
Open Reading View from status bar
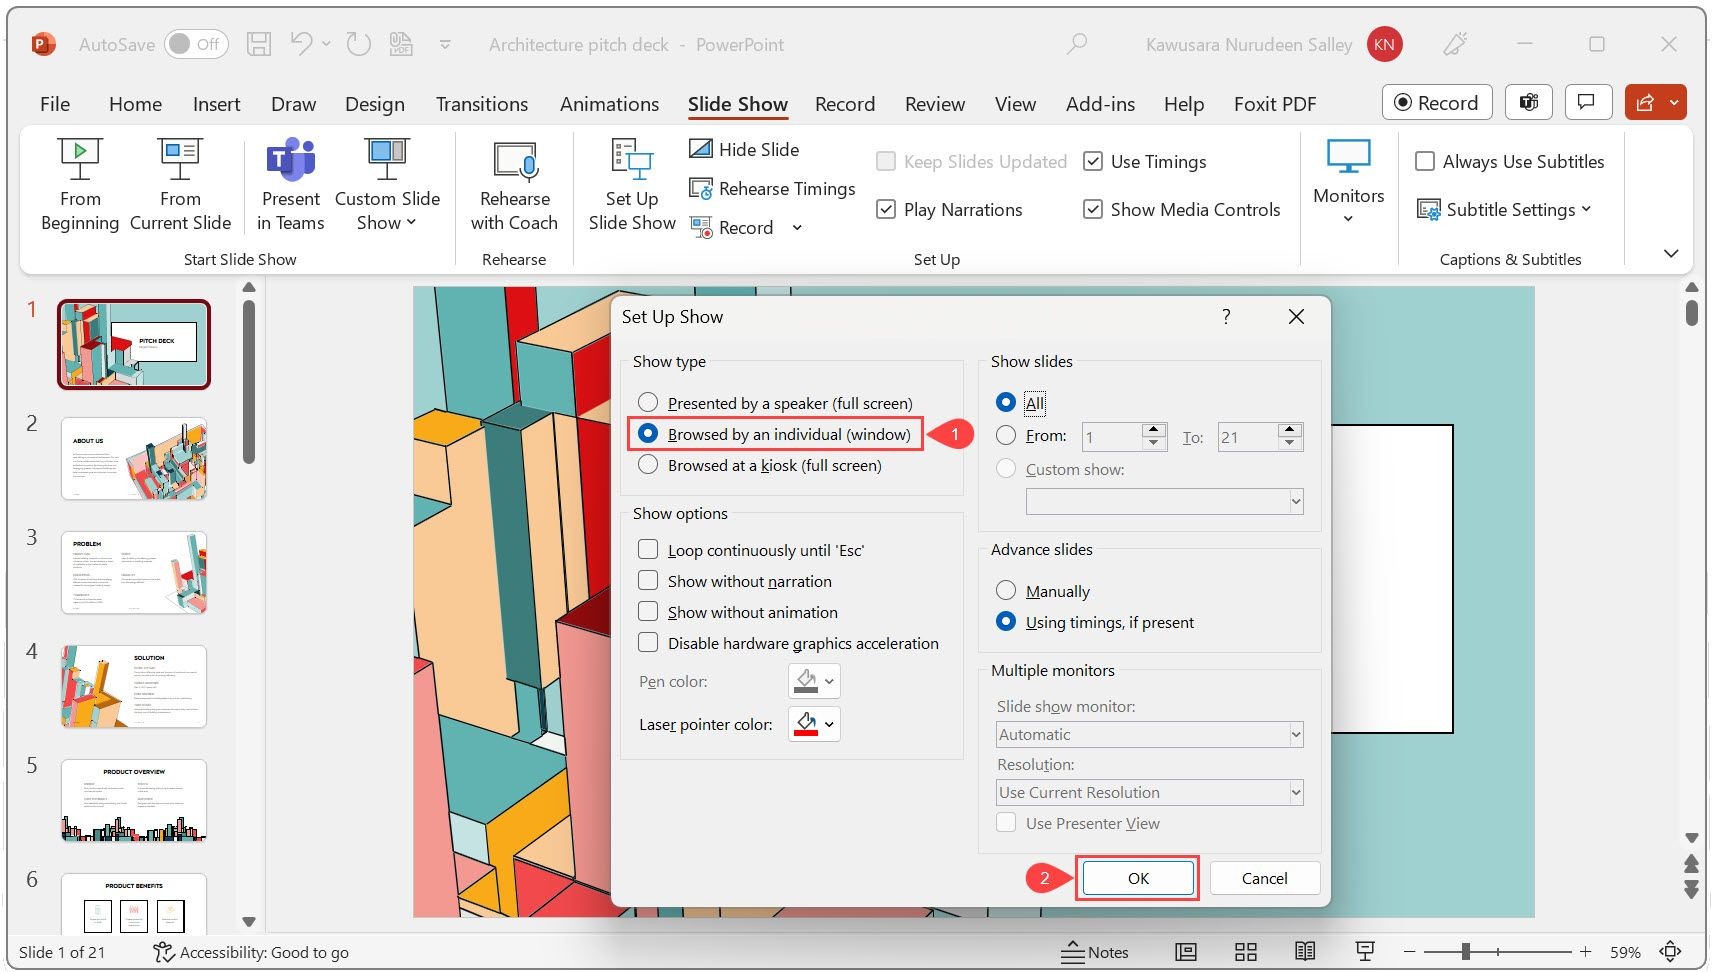(x=1305, y=952)
